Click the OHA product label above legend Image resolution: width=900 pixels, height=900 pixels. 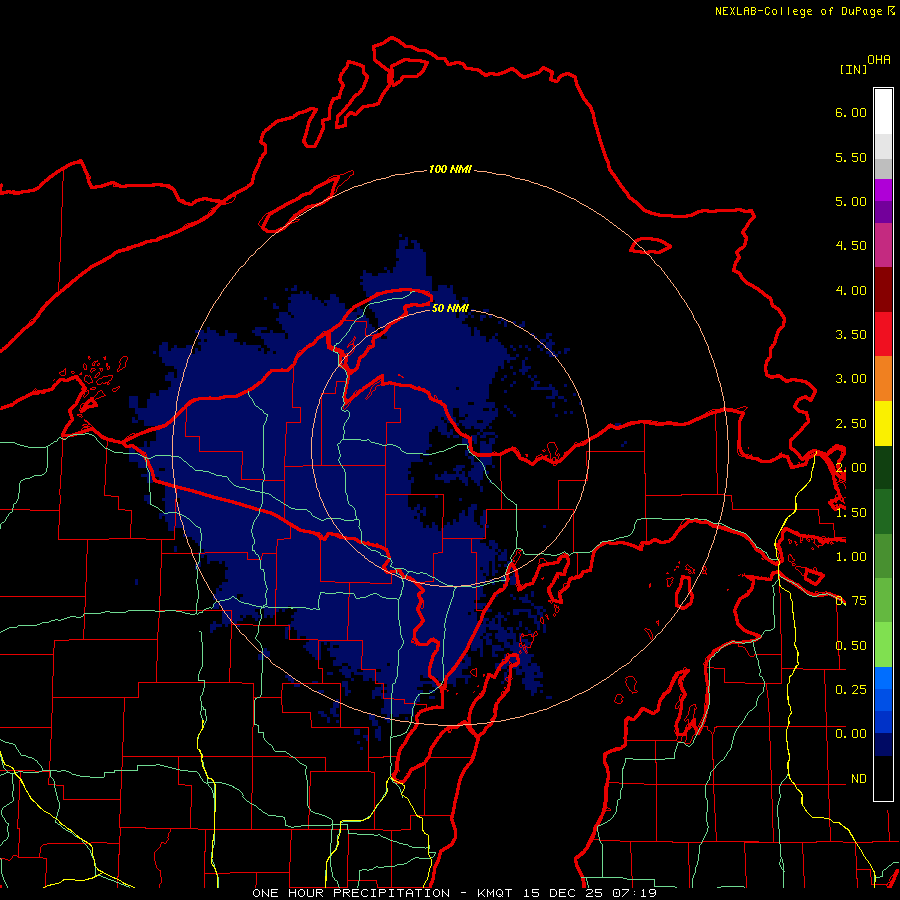coord(879,60)
